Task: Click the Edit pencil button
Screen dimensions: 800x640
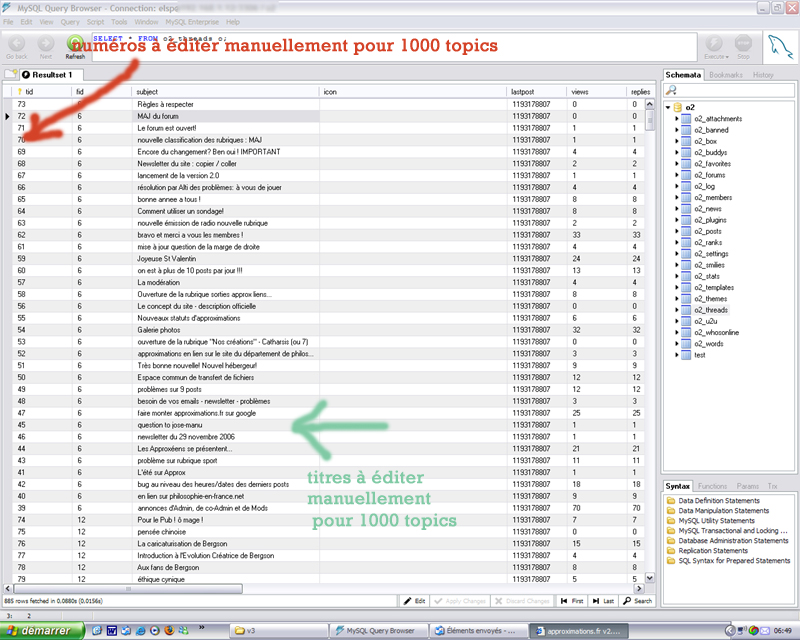Action: [414, 601]
